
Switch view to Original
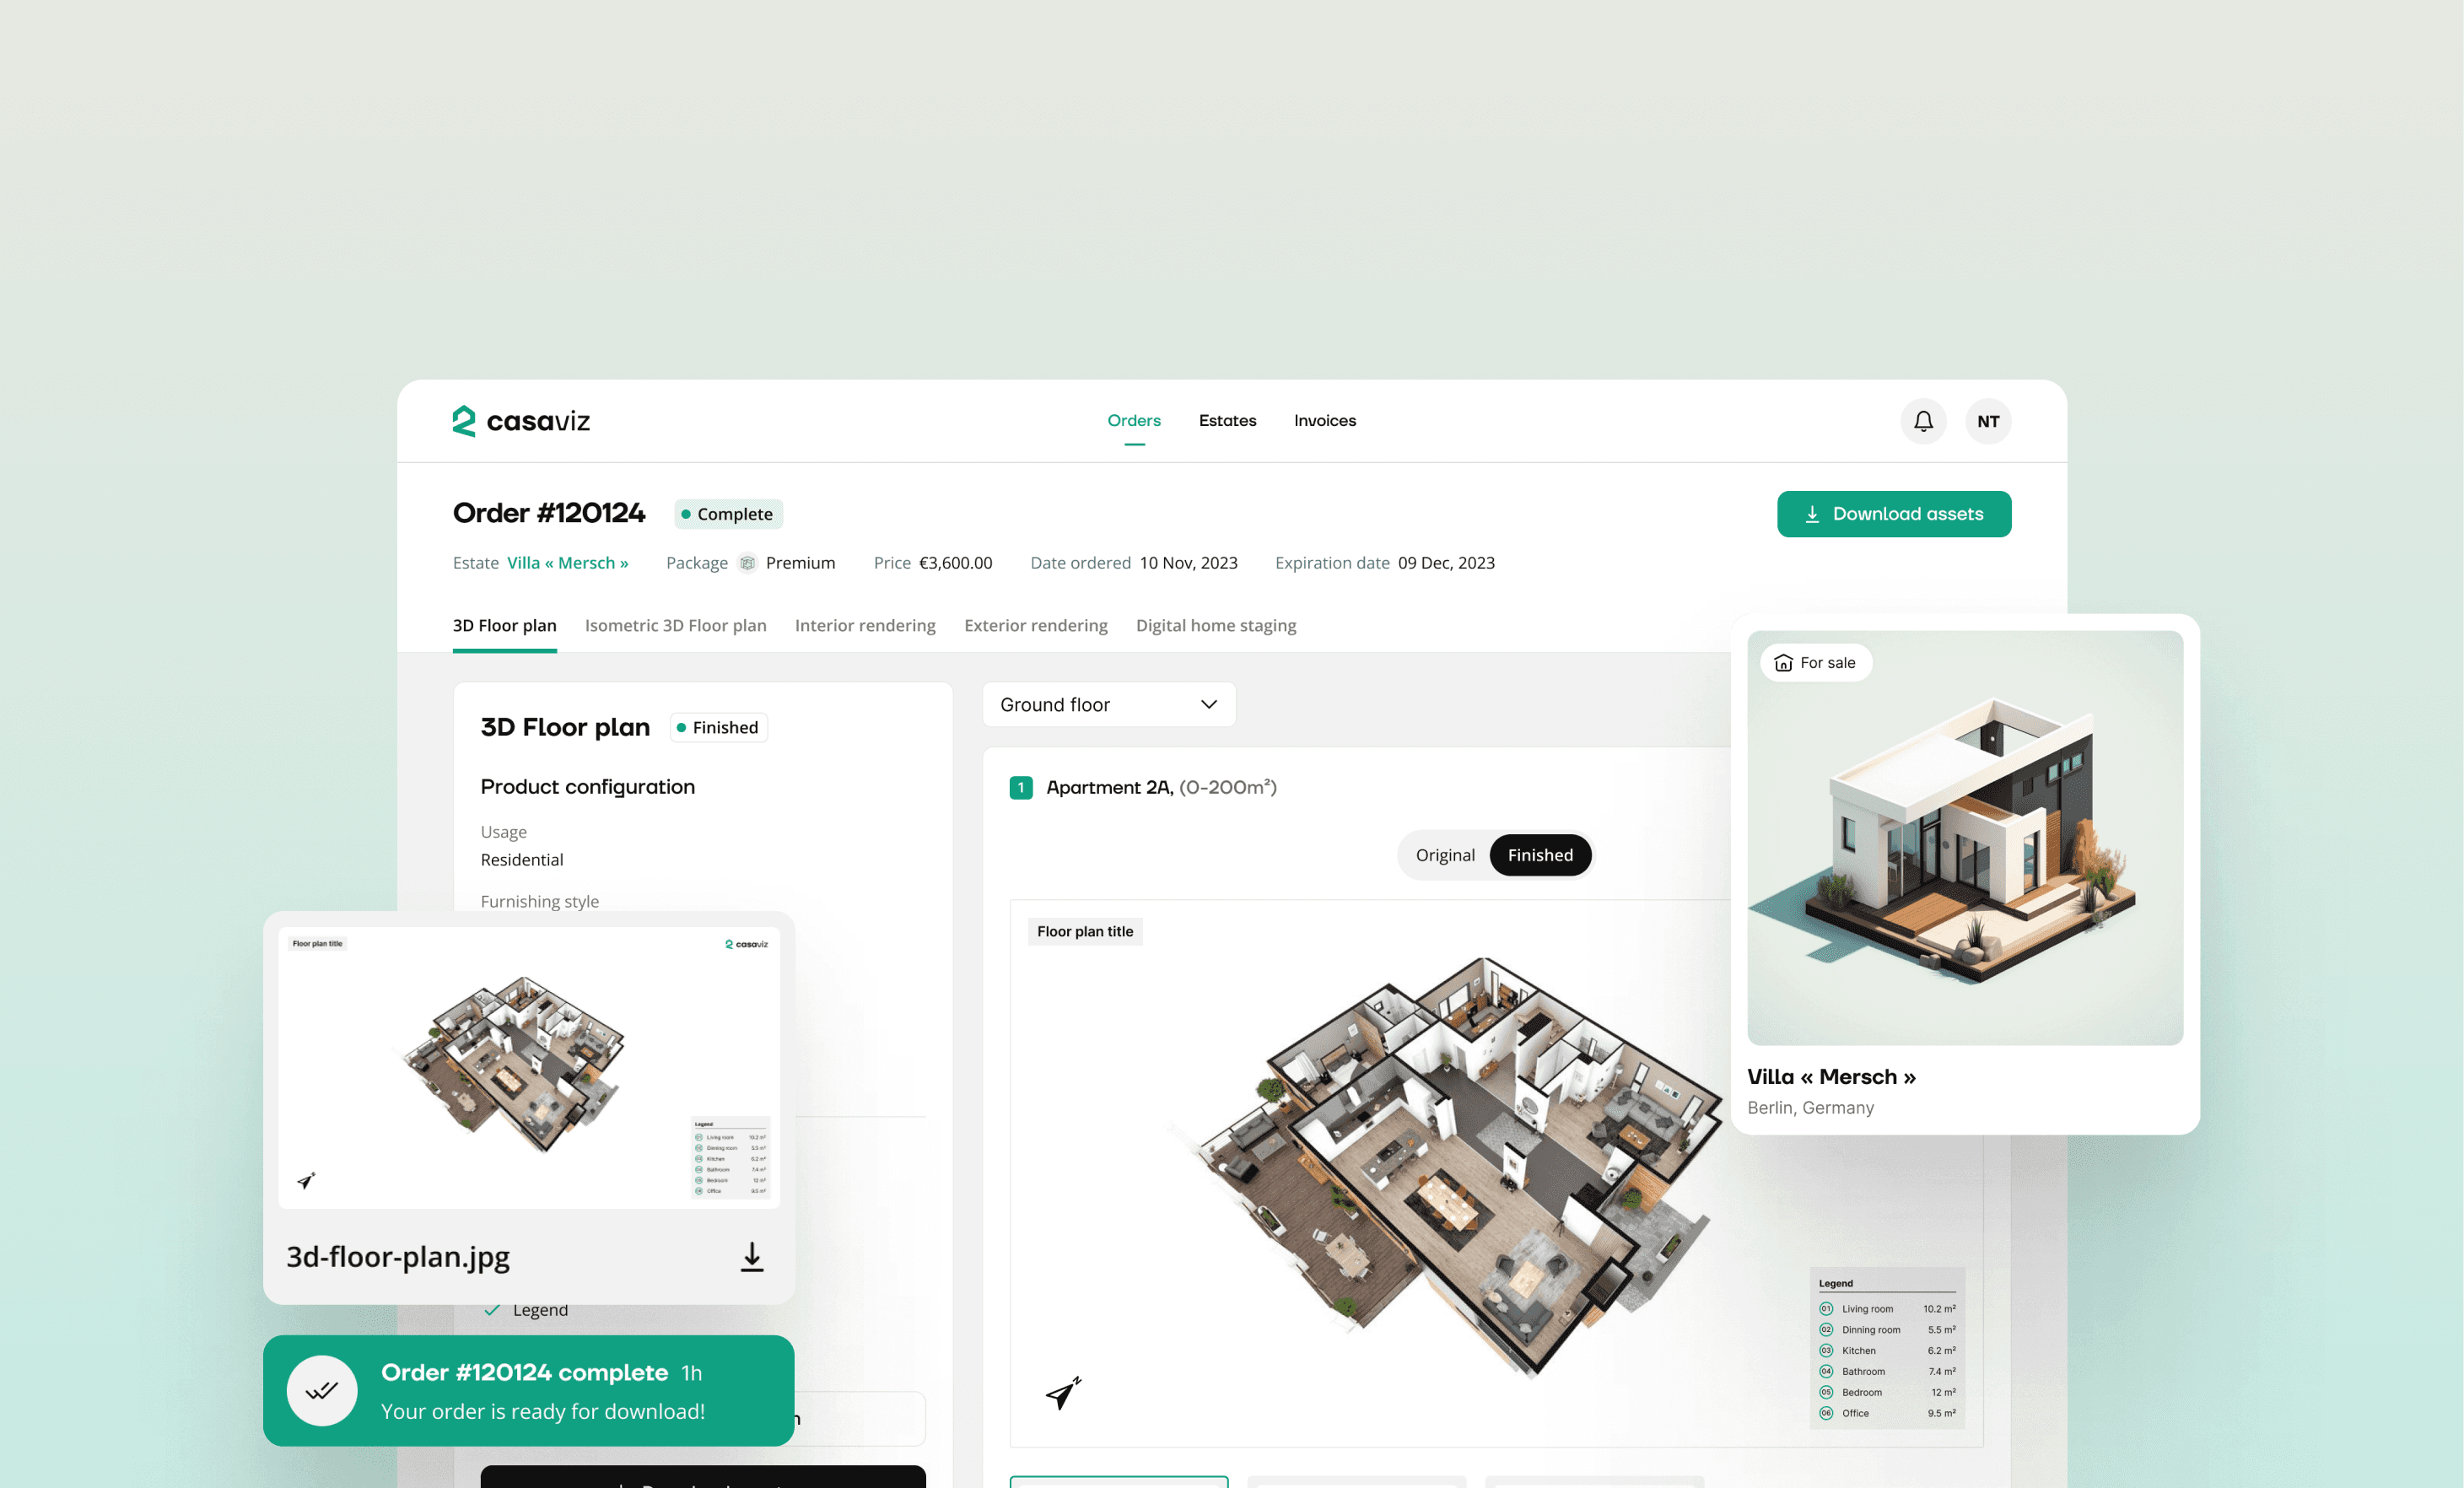[x=1444, y=855]
